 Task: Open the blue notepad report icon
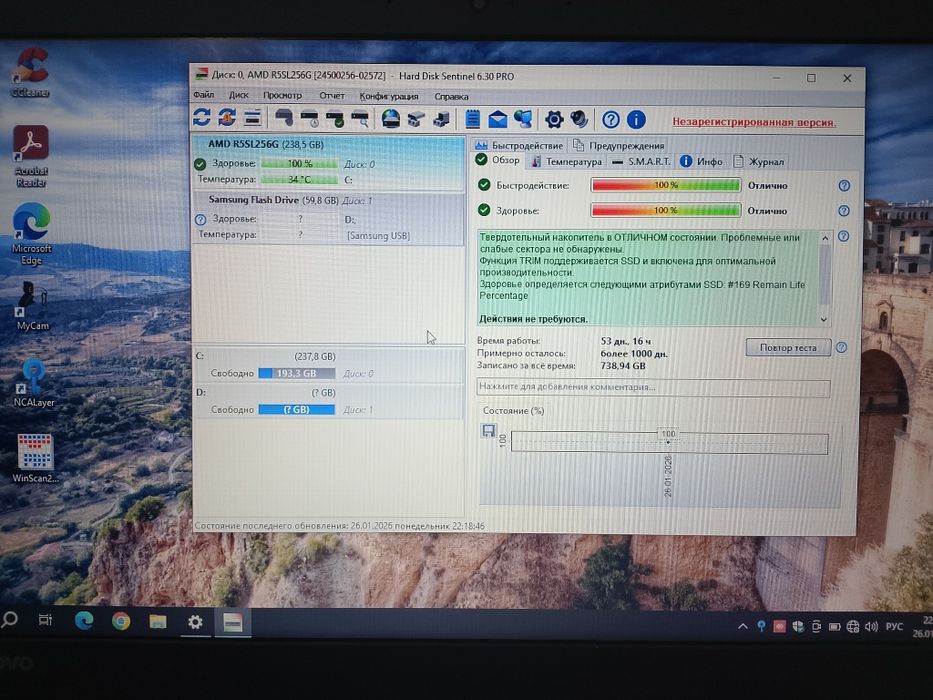pos(472,119)
